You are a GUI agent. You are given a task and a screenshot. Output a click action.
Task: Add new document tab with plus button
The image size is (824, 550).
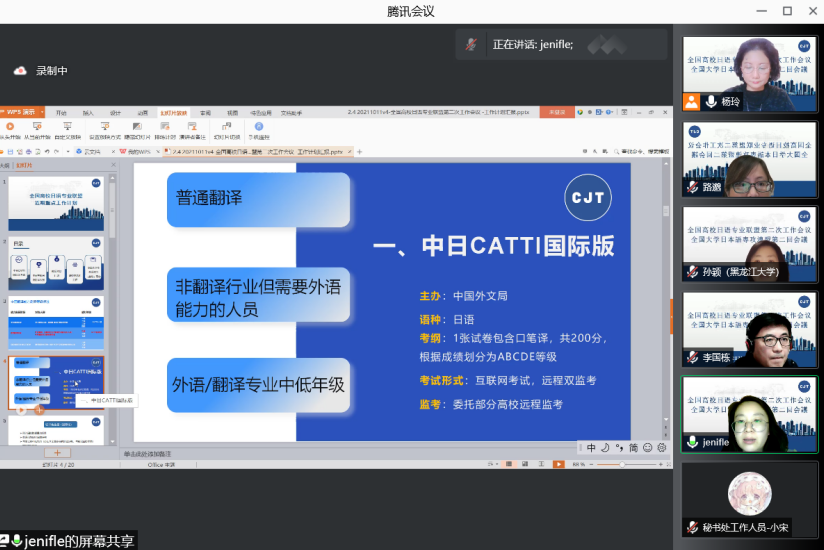click(x=360, y=152)
